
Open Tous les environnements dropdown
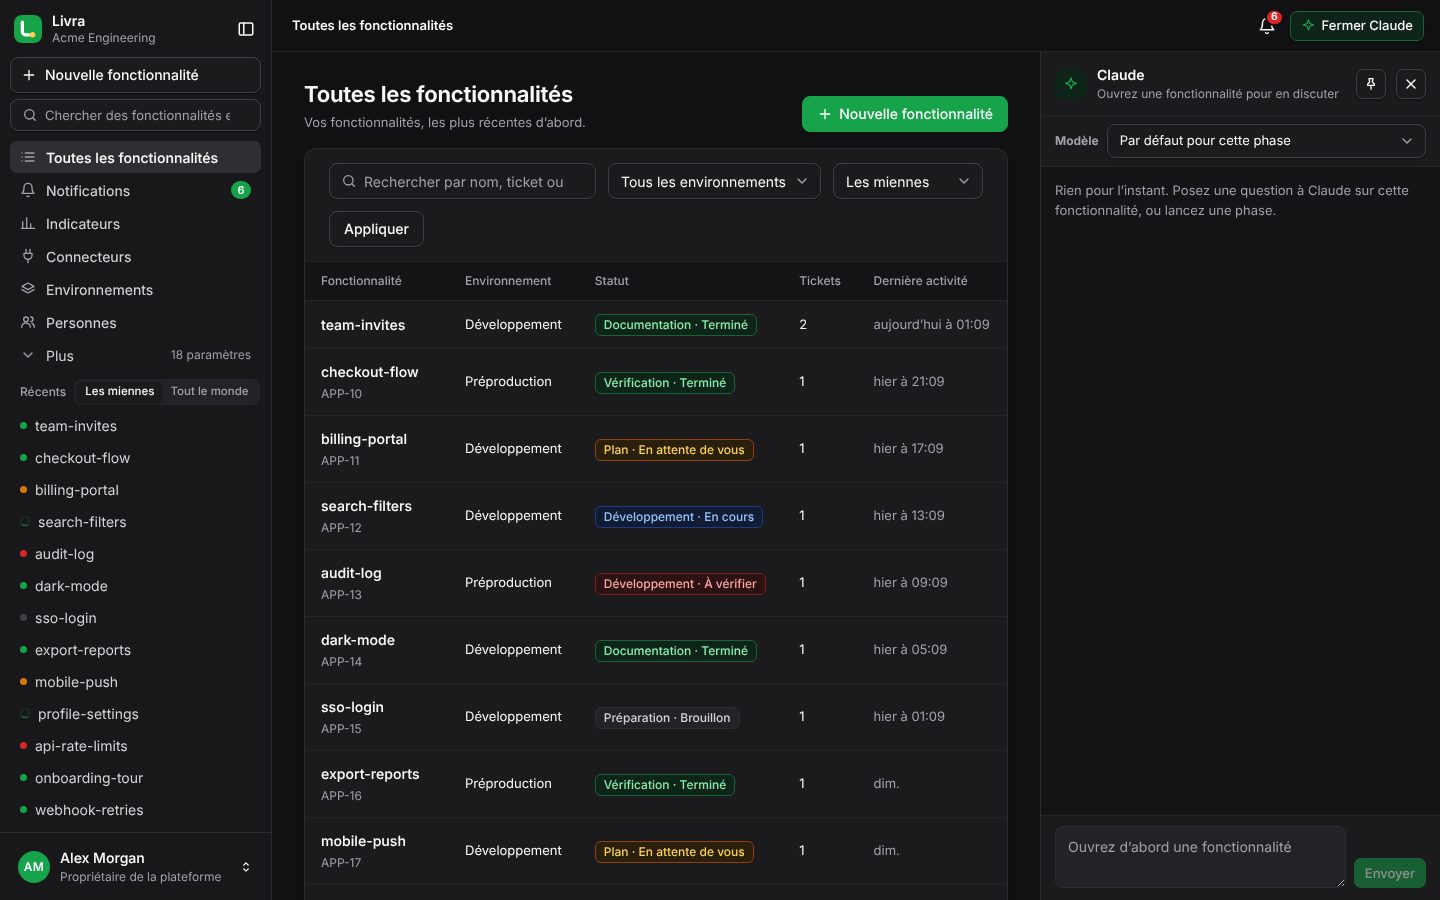[714, 182]
